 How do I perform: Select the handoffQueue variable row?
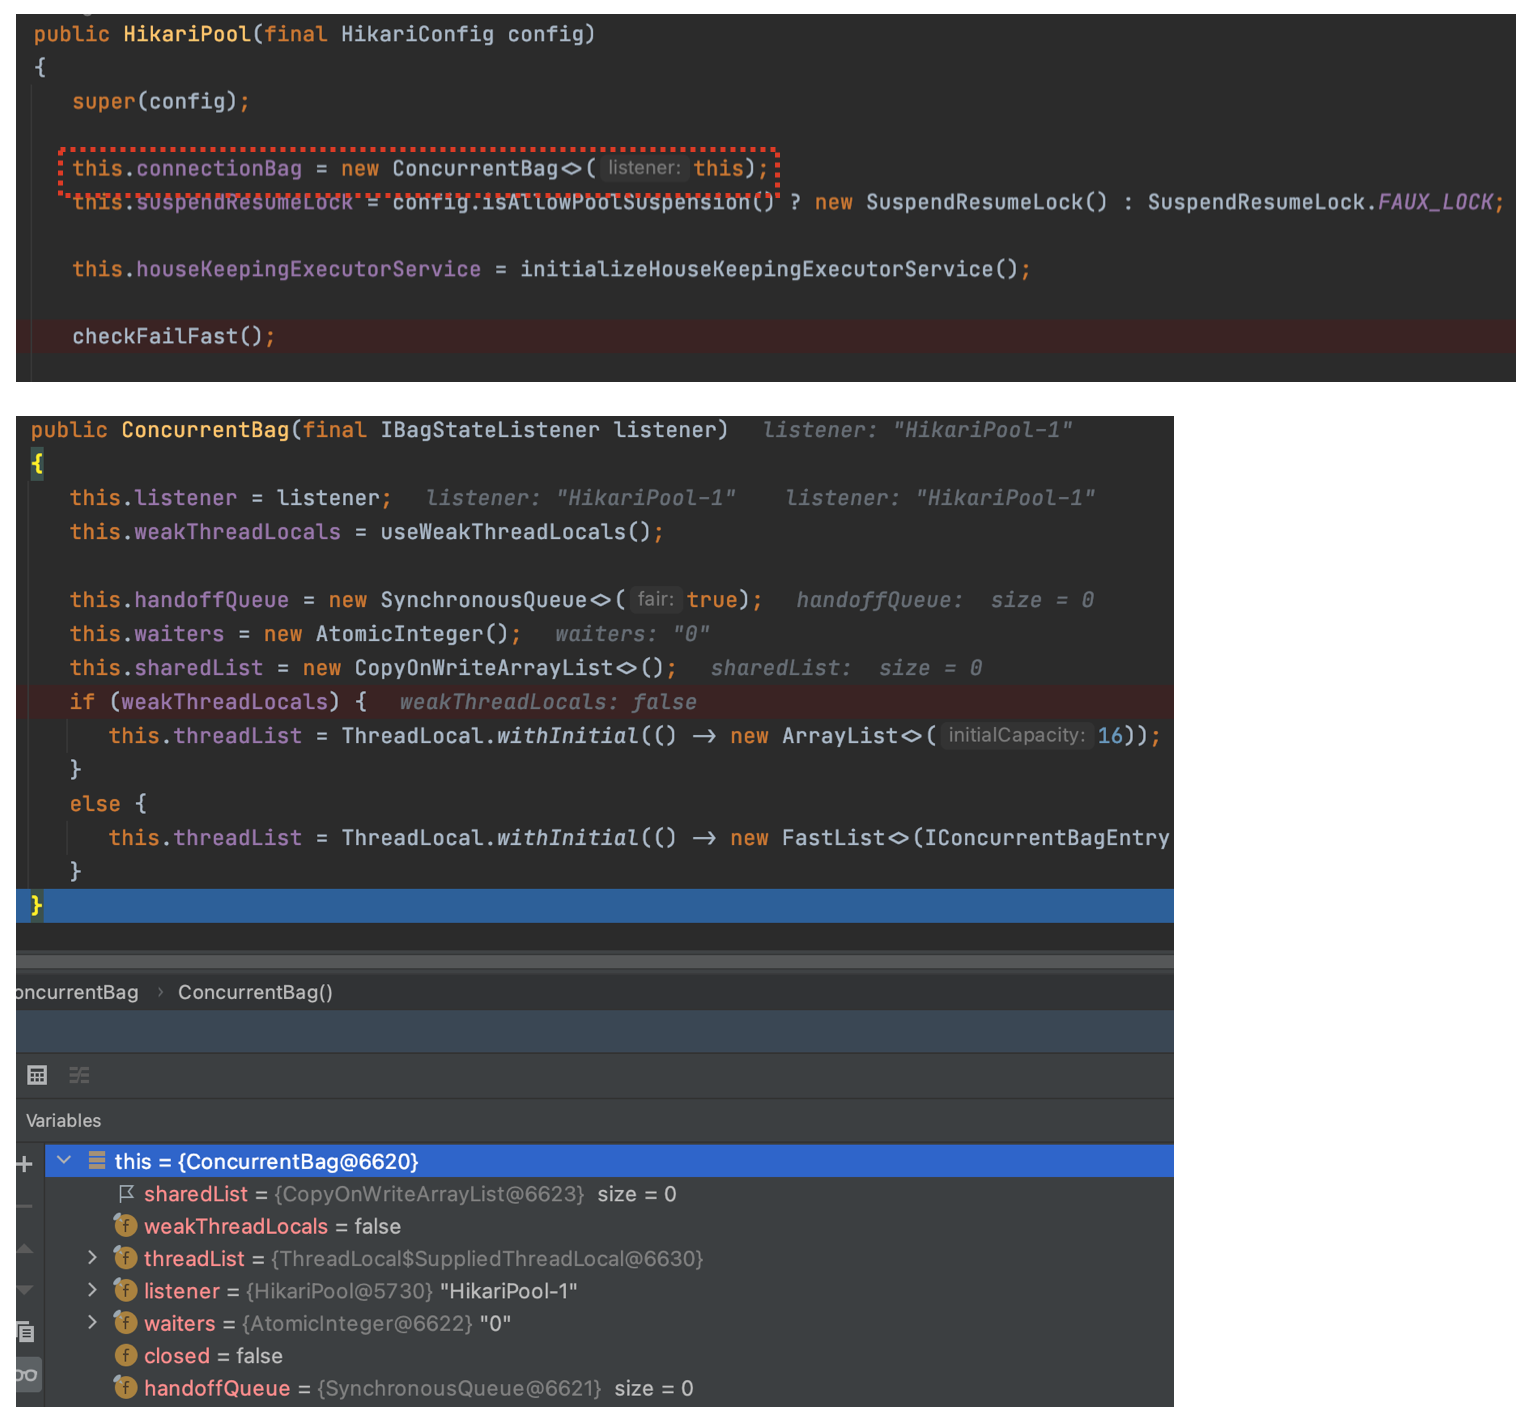tap(609, 1388)
